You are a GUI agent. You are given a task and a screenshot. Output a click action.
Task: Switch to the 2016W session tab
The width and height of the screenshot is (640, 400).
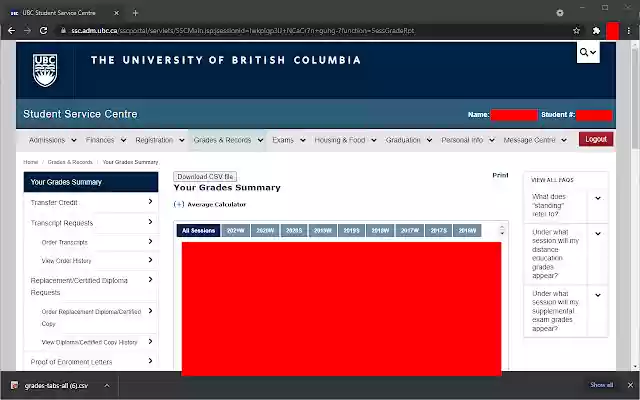[x=467, y=231]
